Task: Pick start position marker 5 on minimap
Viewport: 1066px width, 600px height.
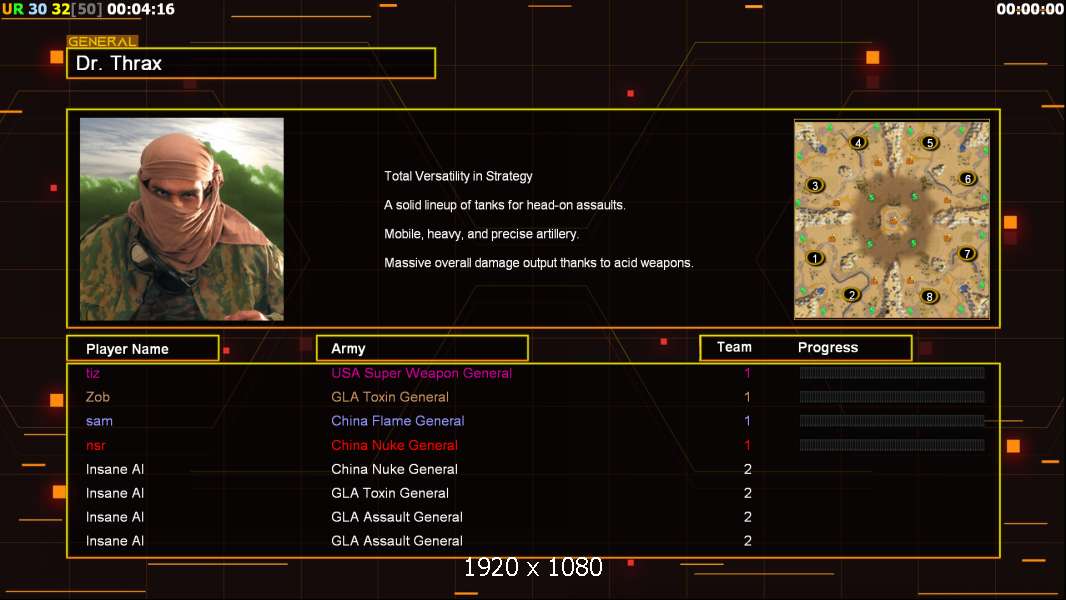Action: tap(929, 143)
